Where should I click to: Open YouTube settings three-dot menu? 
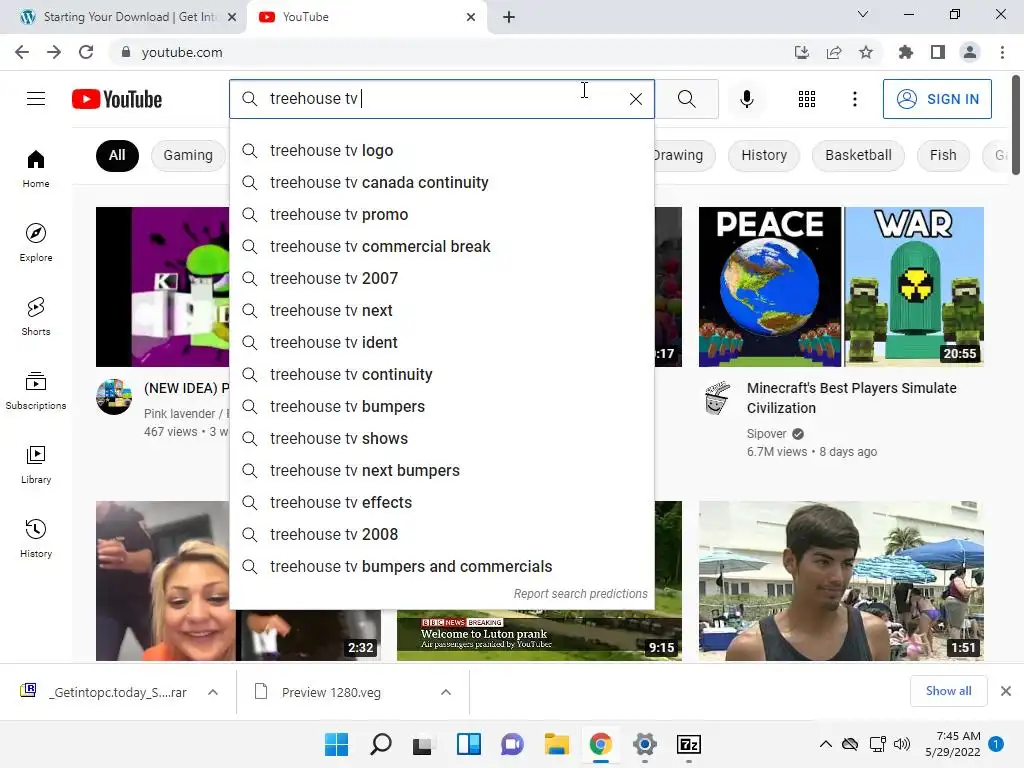tap(854, 99)
